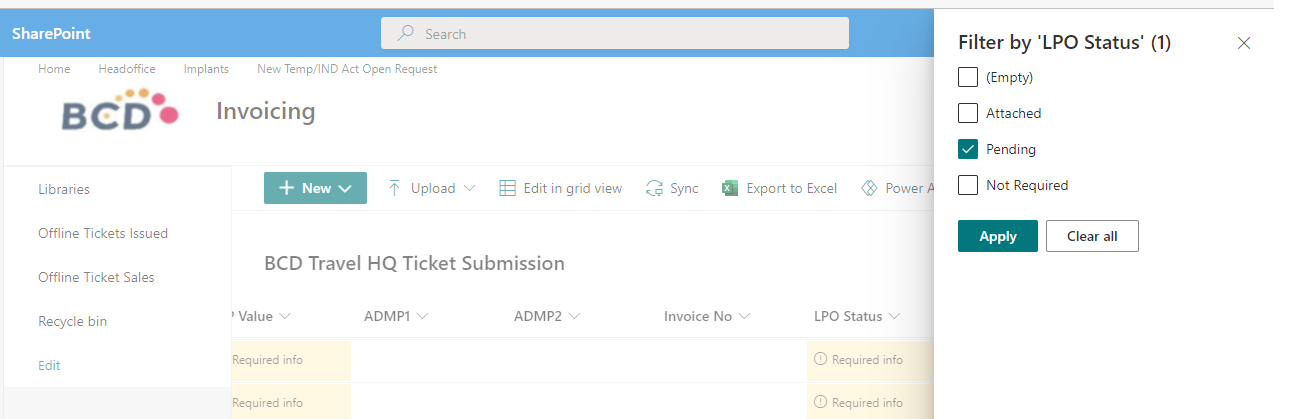Expand the Upload dropdown chevron

tap(469, 188)
